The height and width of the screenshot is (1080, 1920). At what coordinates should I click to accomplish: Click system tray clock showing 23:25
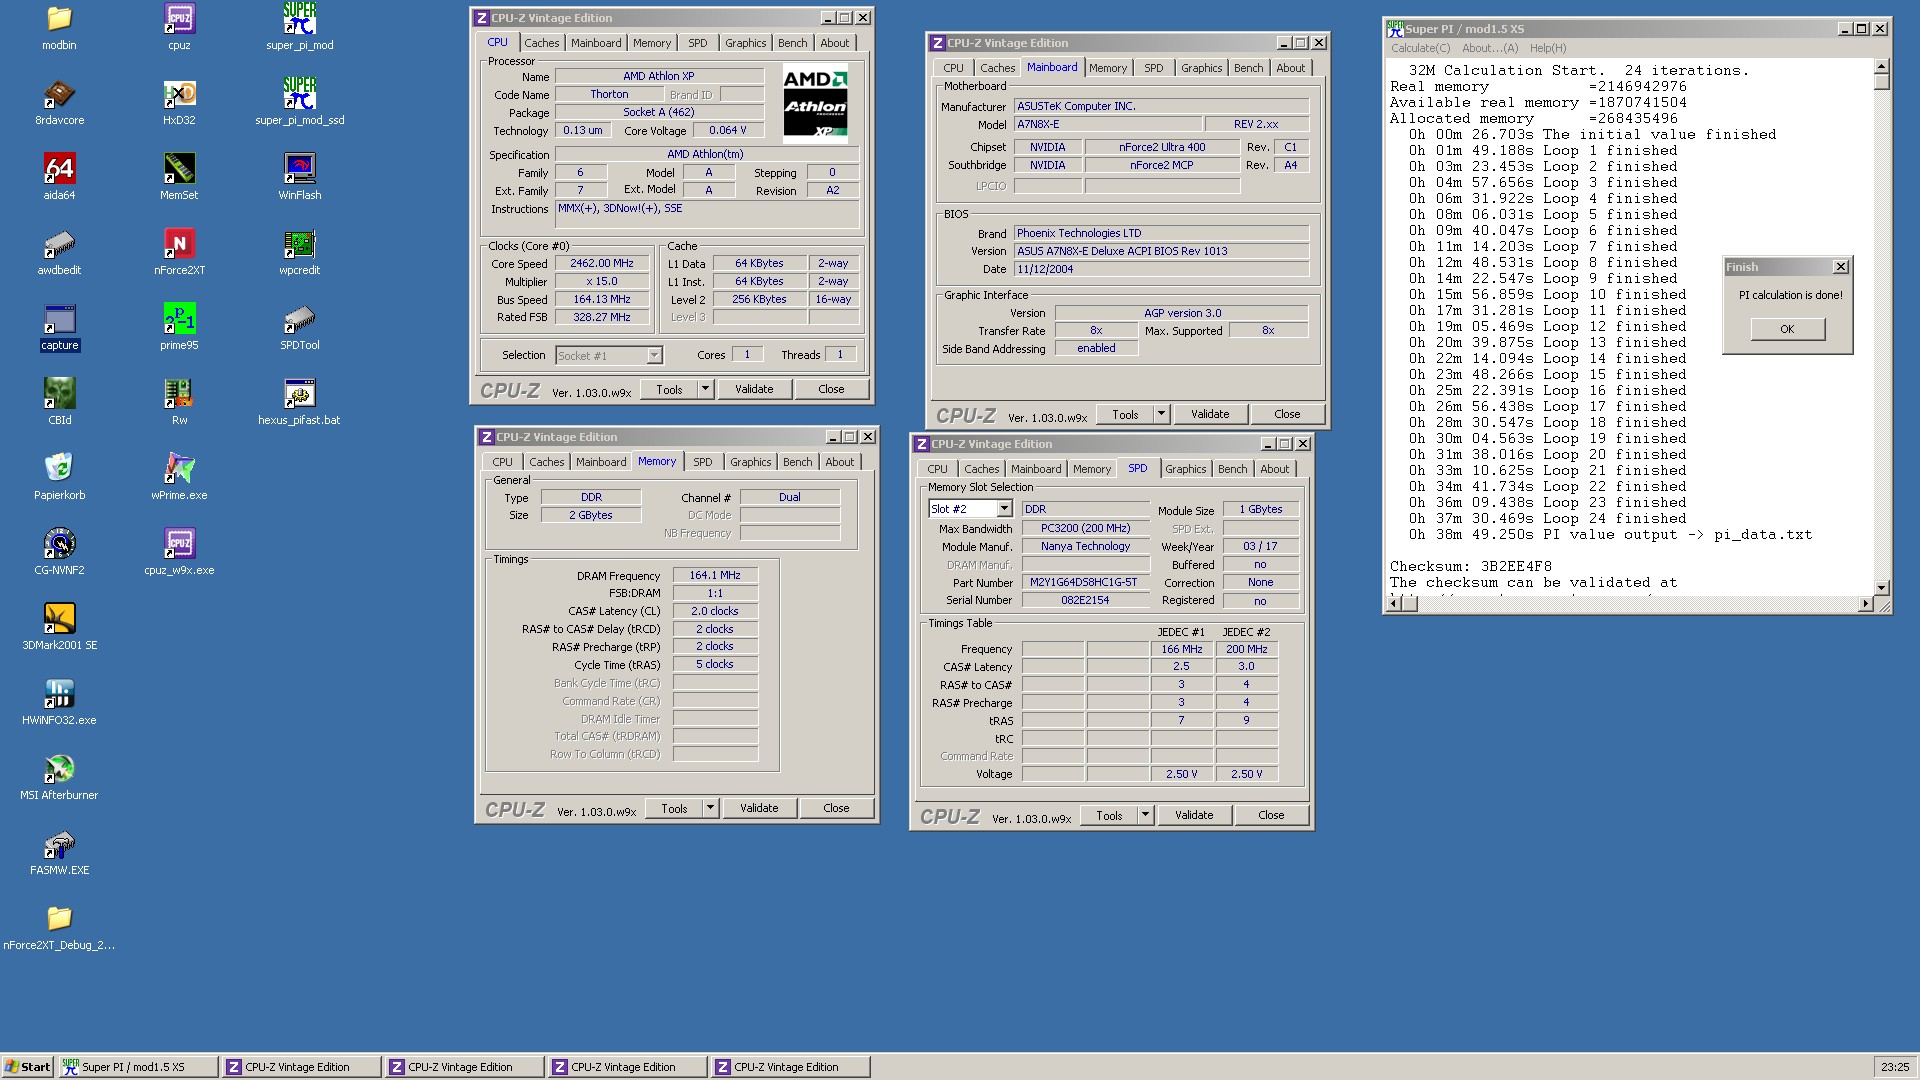[1894, 1067]
